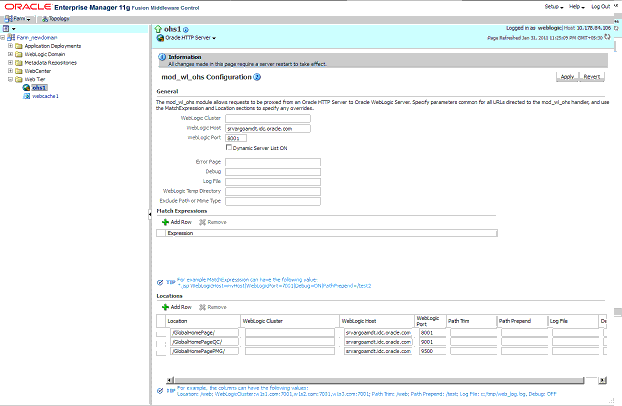Screen dimensions: 622x406
Task: Click the refresh icon beside Page Refreshed
Action: pyautogui.click(x=607, y=37)
